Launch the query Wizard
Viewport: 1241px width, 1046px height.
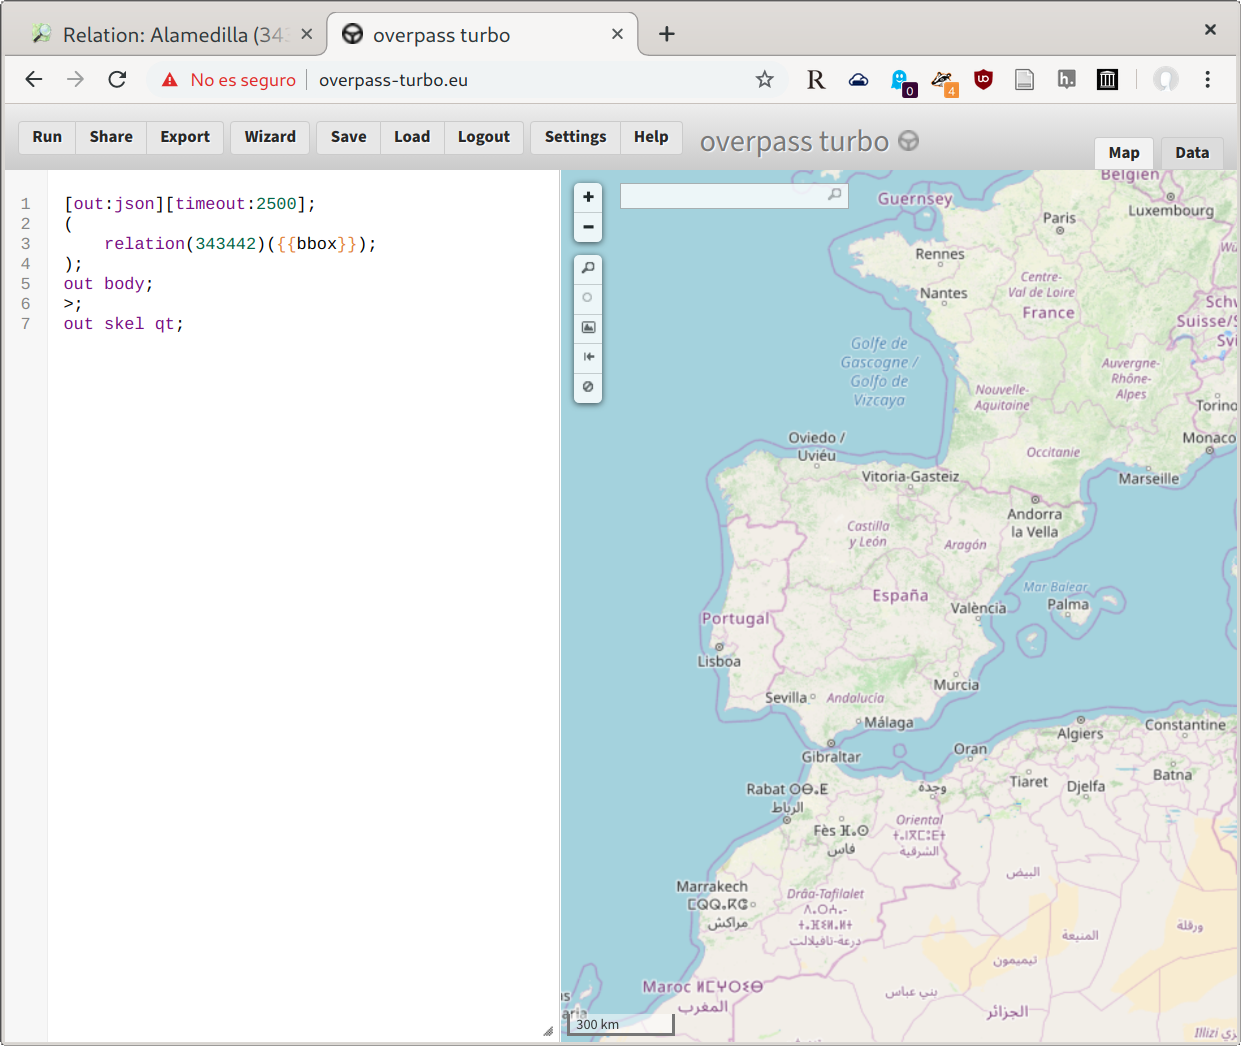coord(270,137)
